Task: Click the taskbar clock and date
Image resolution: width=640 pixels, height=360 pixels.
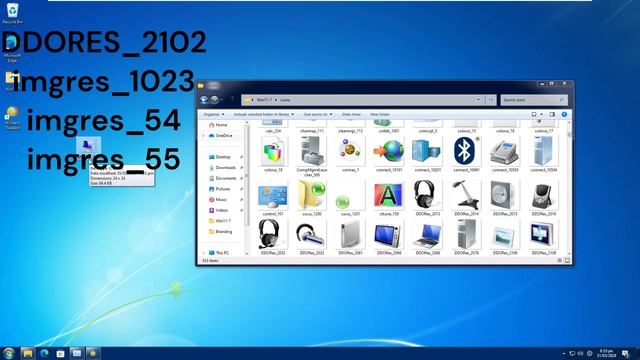Action: click(x=606, y=353)
